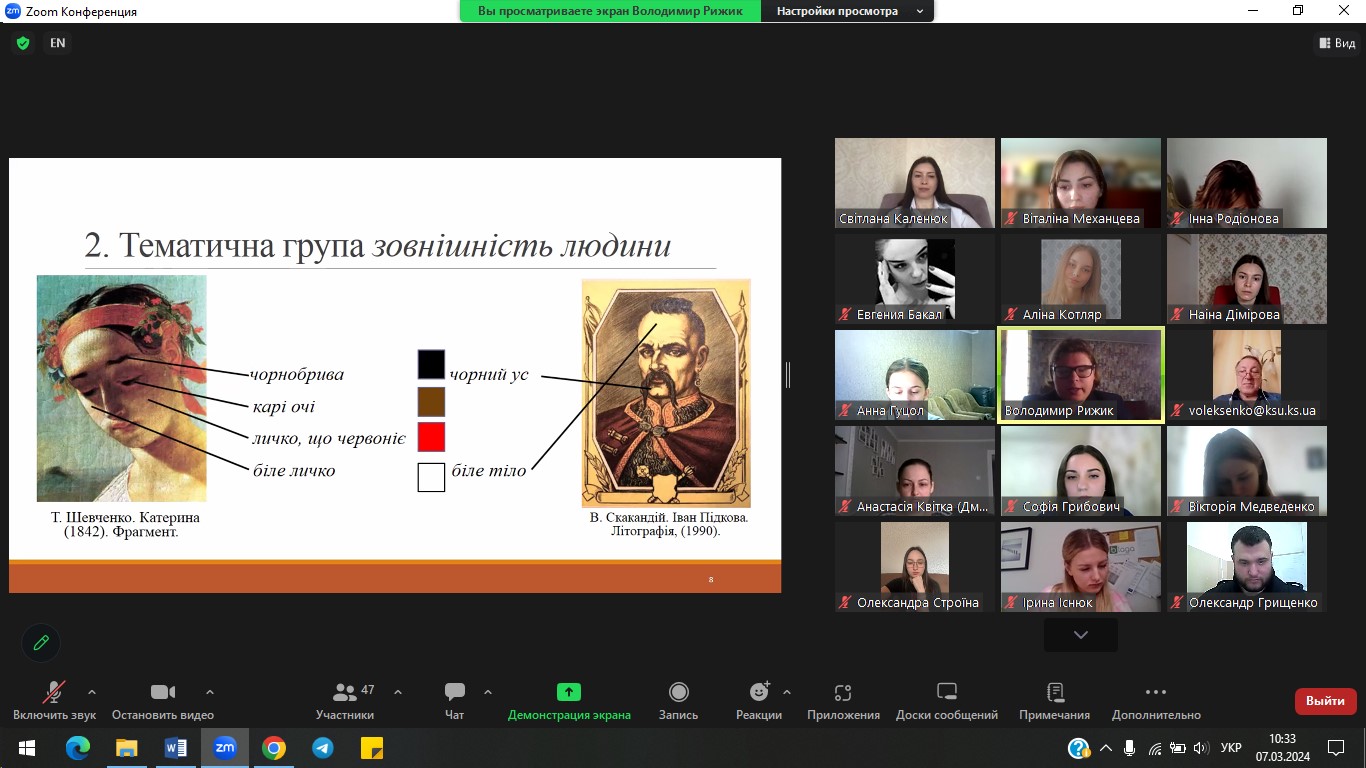Open Дополнительно more options menu
Image resolution: width=1366 pixels, height=768 pixels.
coord(1155,701)
